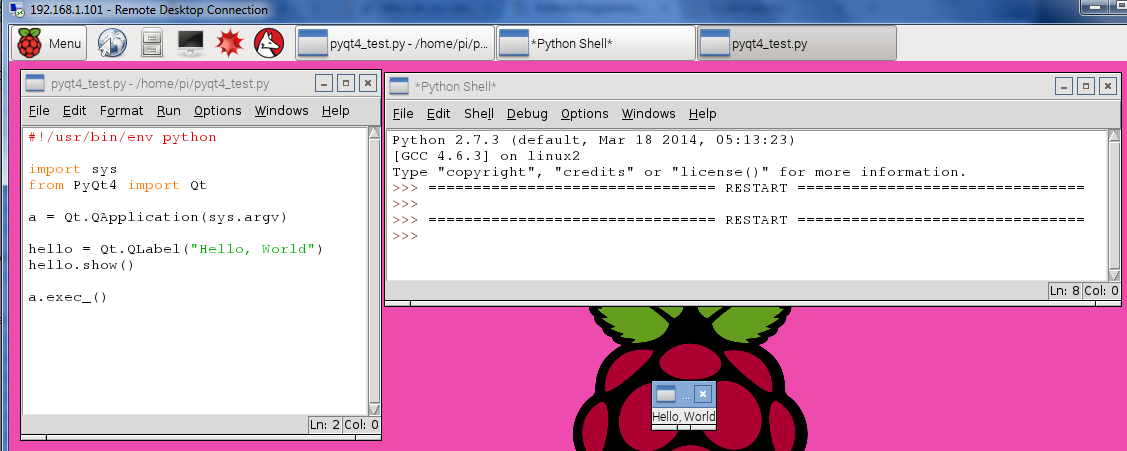Open the Mathematica red spiky icon
Image resolution: width=1127 pixels, height=451 pixels.
point(231,43)
